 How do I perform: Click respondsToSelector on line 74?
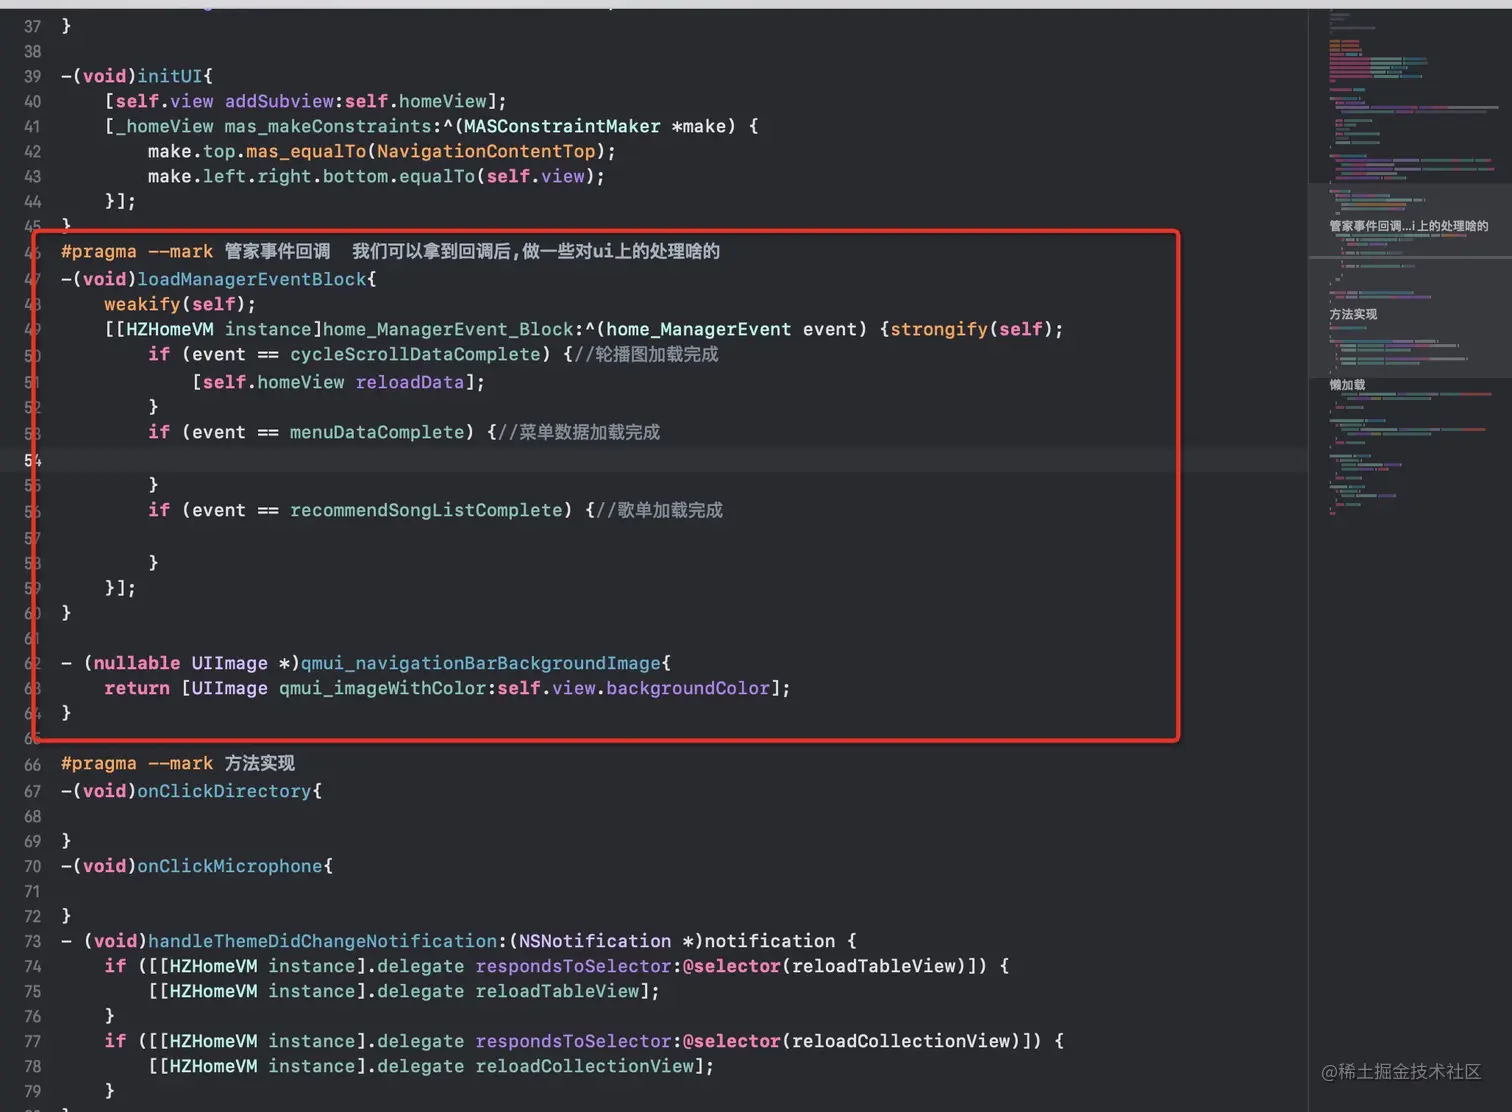coord(573,966)
